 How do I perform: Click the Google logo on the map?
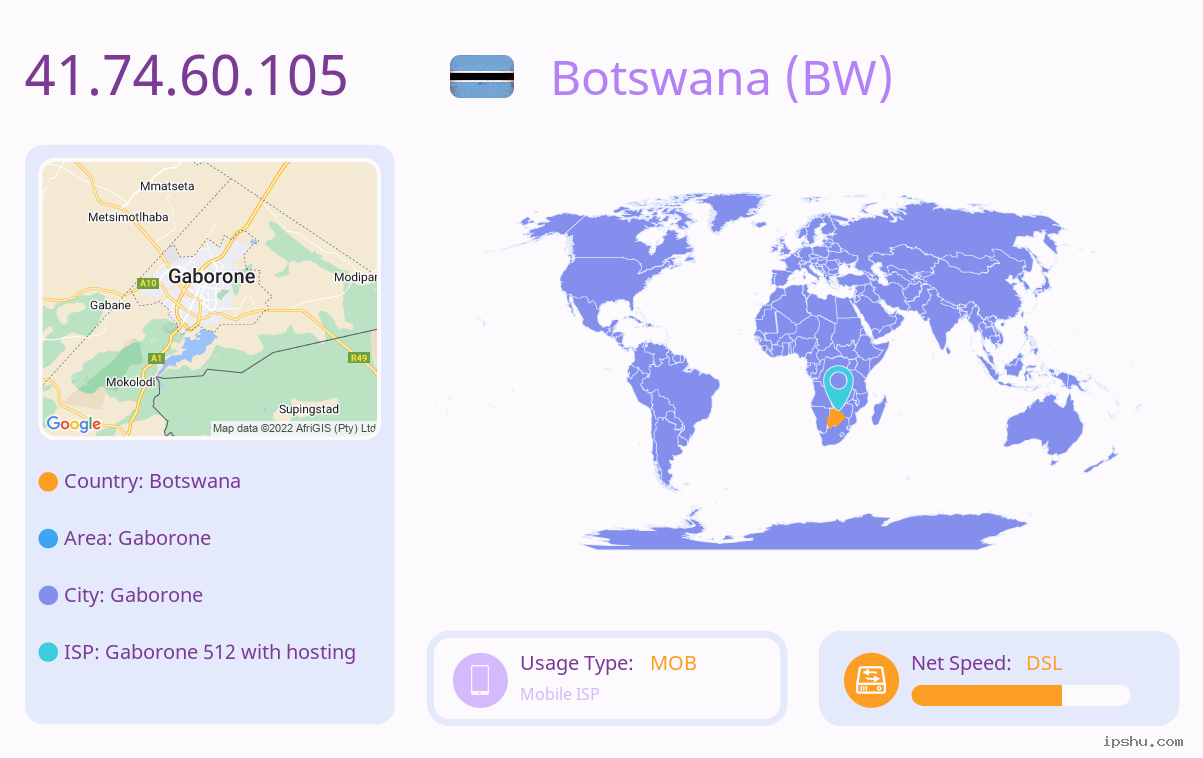point(74,424)
